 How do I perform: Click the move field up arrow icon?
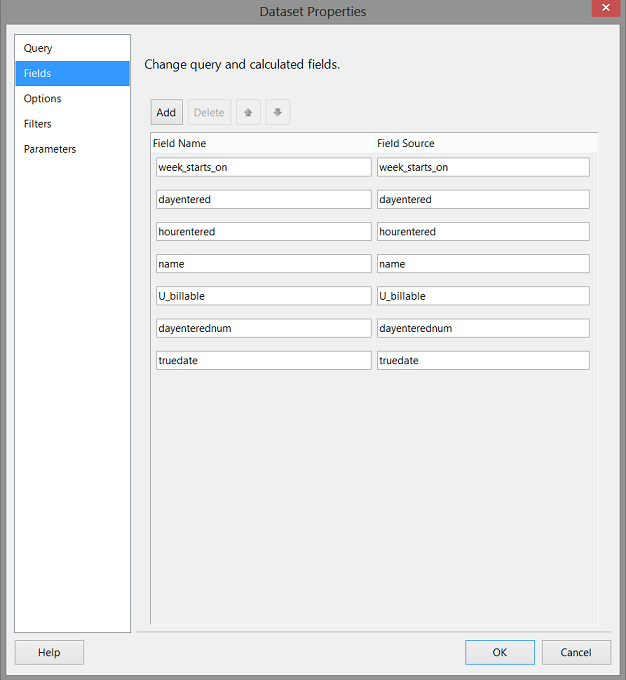pos(248,113)
